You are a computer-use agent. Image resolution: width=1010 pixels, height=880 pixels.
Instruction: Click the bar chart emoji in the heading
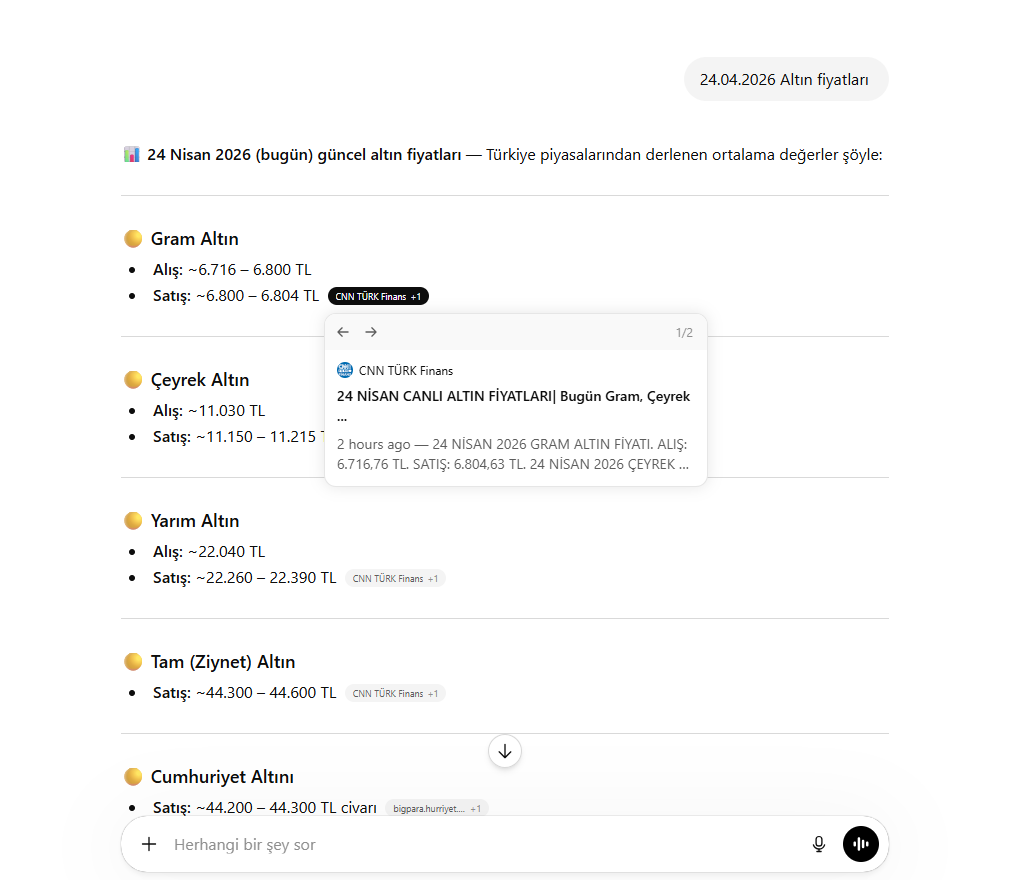click(x=131, y=155)
